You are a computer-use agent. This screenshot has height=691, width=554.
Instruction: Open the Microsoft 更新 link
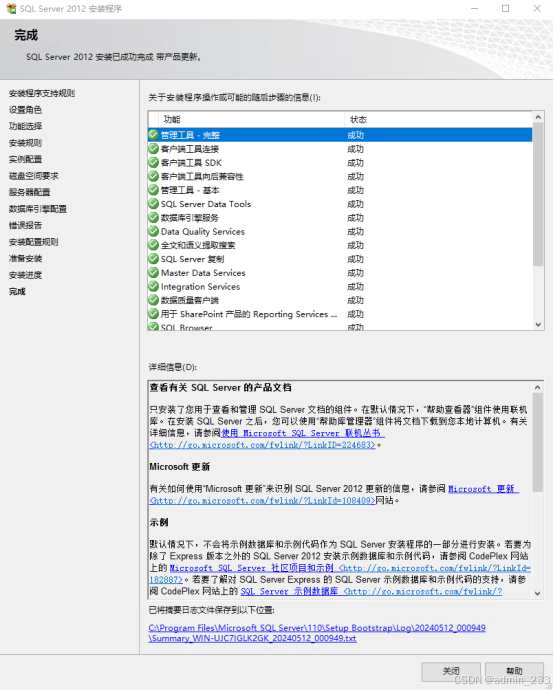click(x=483, y=489)
